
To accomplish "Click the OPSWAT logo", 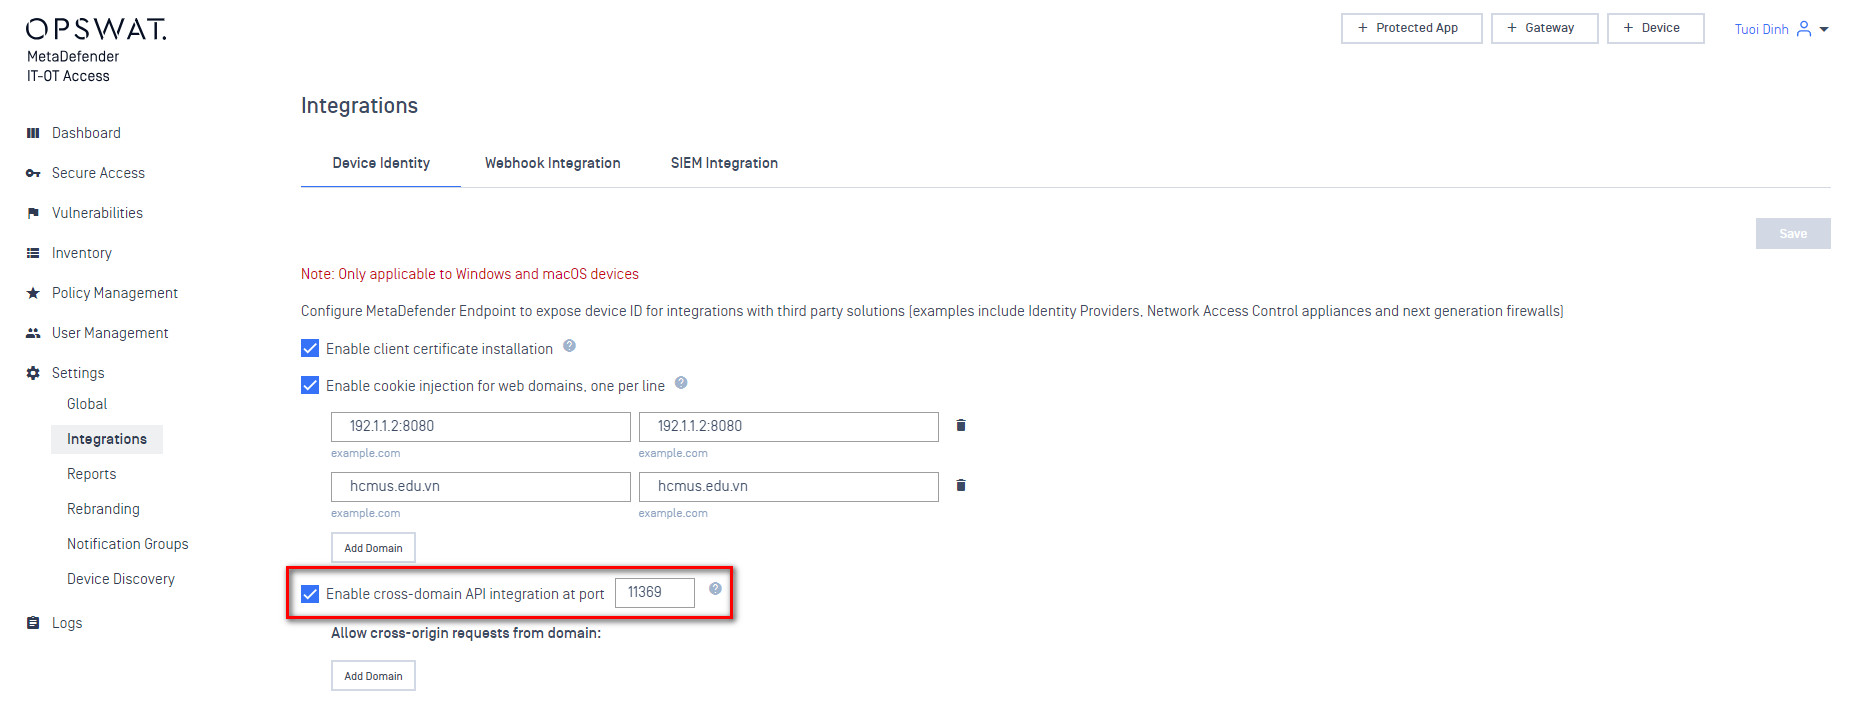I will [x=96, y=29].
